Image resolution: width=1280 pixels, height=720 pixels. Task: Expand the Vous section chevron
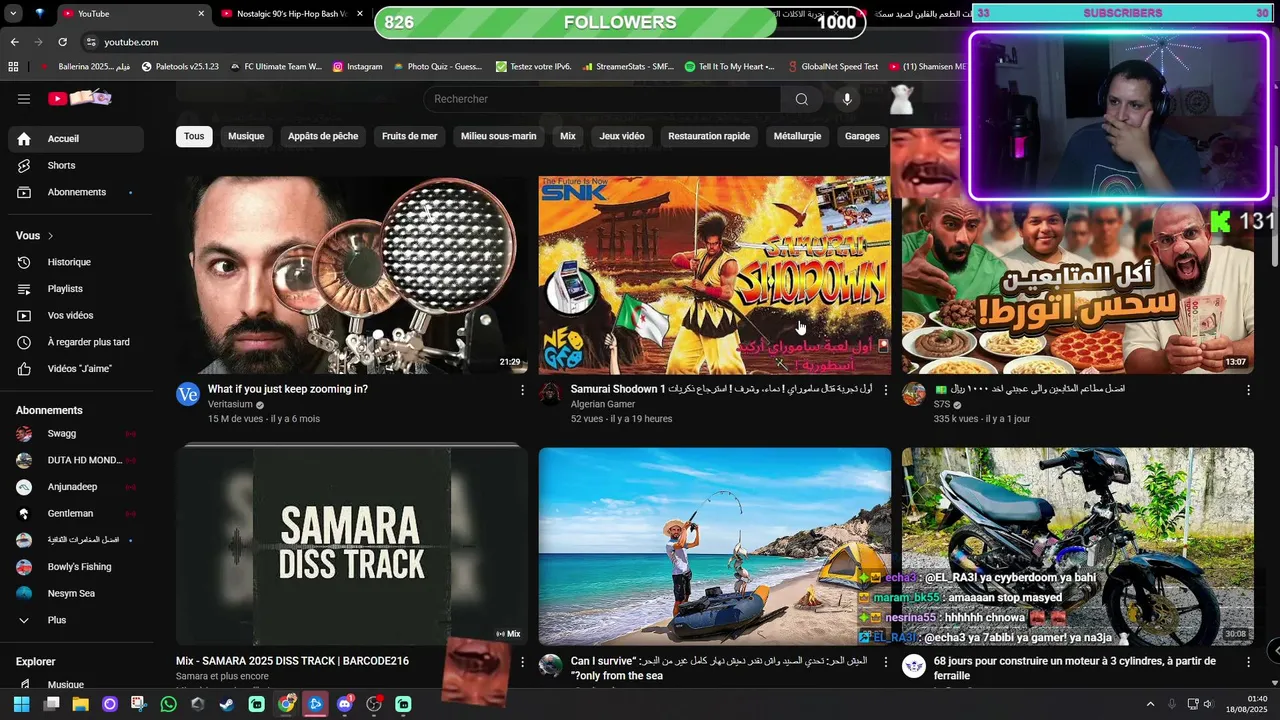click(50, 236)
